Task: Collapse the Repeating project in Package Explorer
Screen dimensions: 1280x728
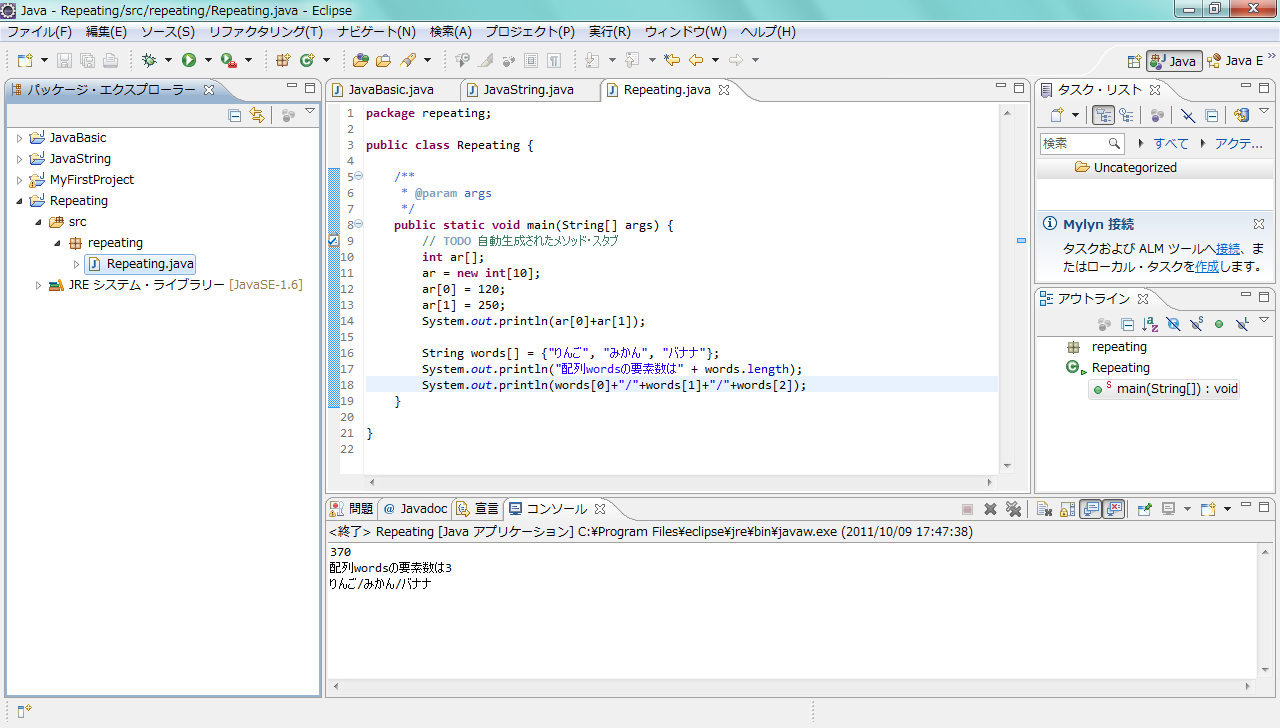Action: pyautogui.click(x=19, y=201)
